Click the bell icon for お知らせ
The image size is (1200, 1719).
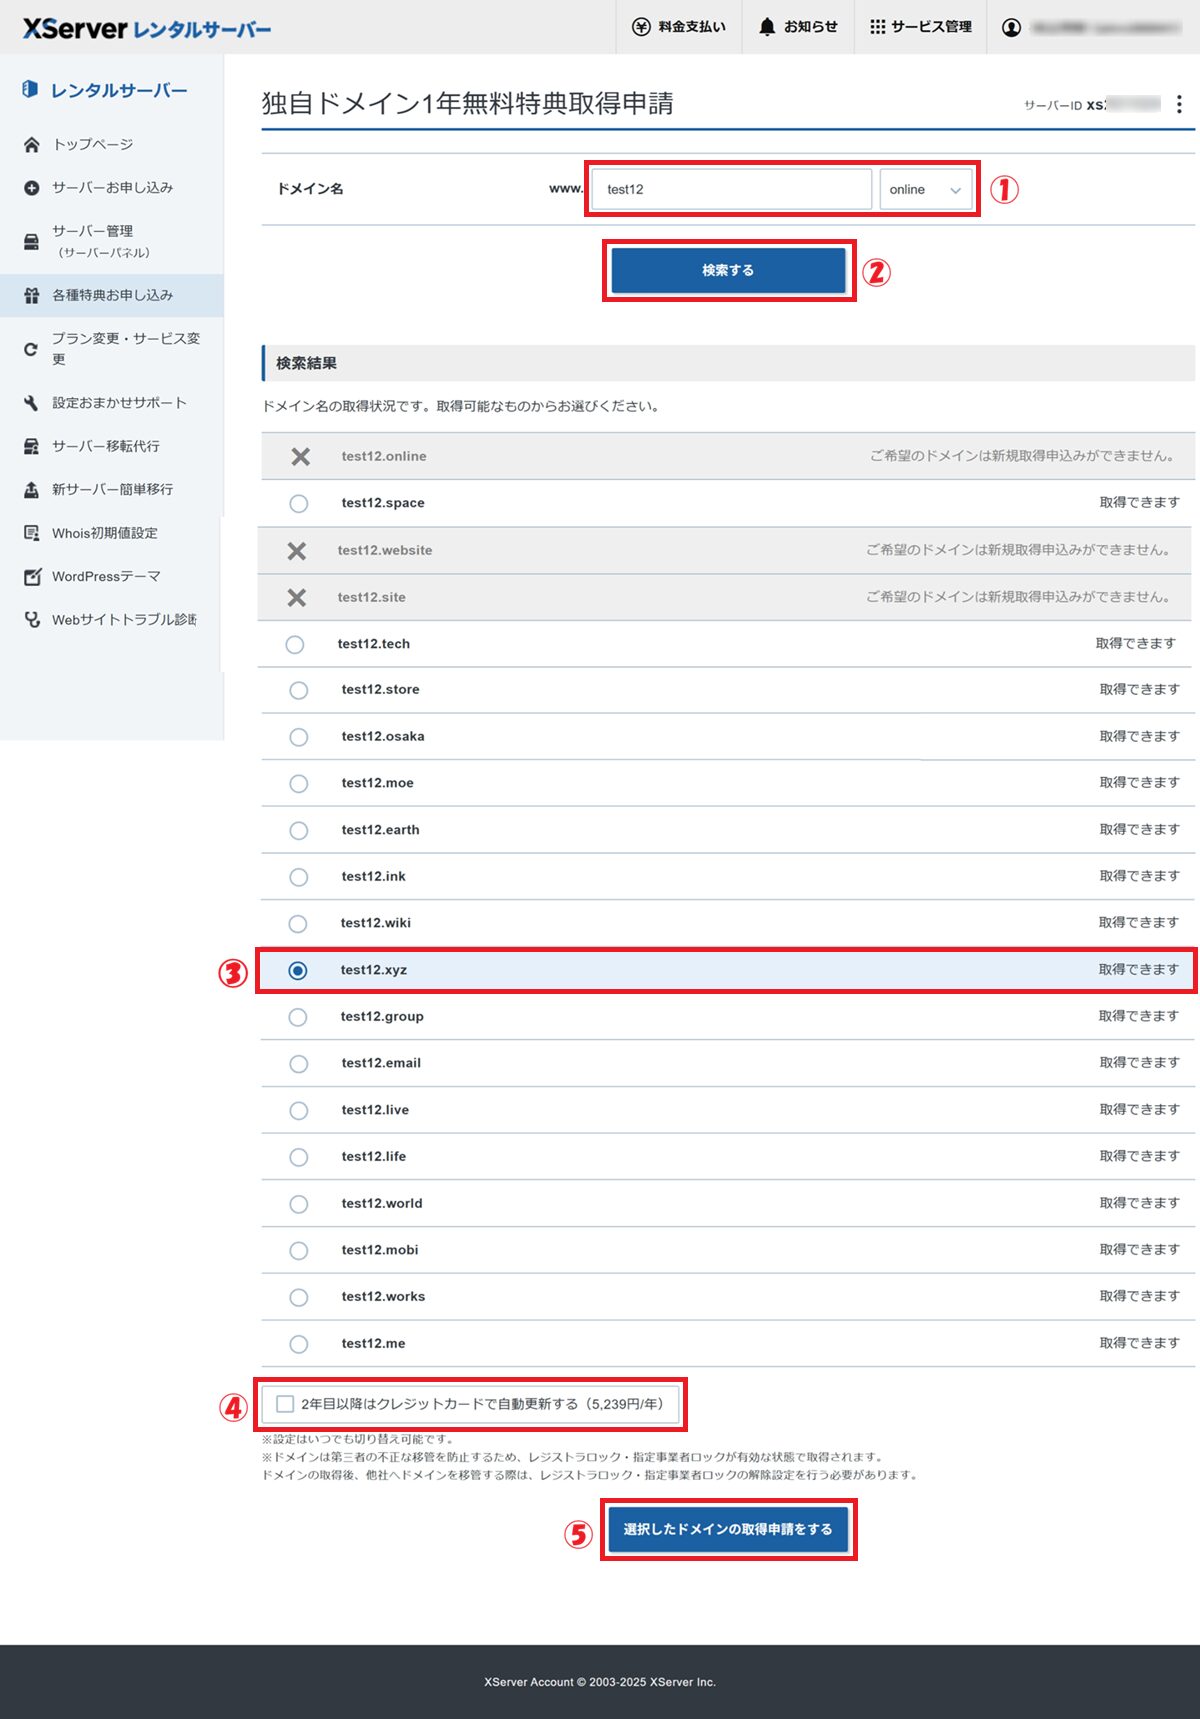(x=767, y=27)
